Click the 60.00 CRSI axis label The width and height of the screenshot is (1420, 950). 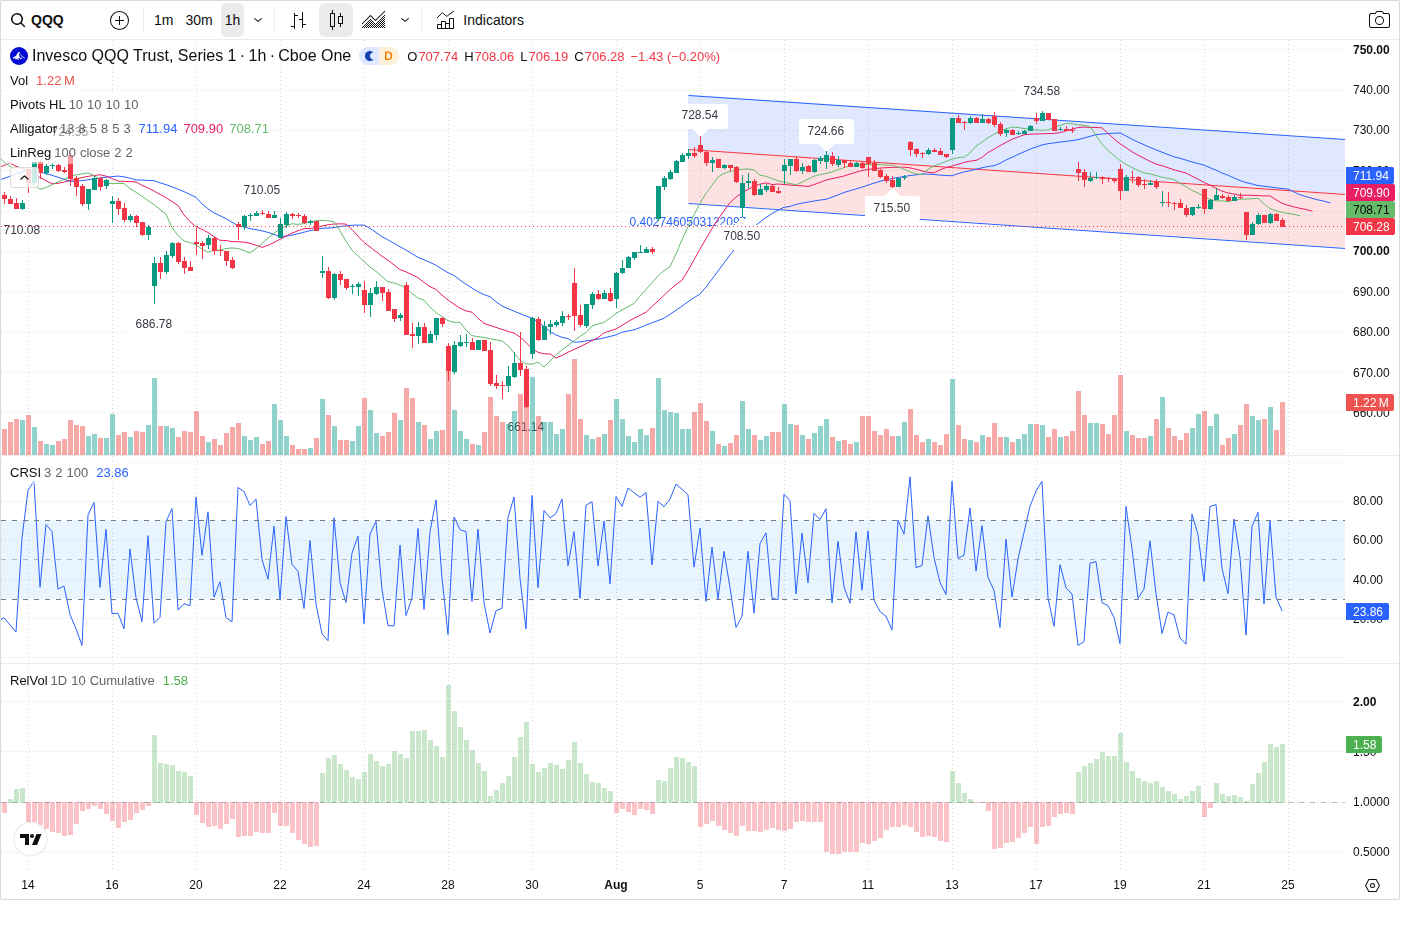coord(1367,540)
